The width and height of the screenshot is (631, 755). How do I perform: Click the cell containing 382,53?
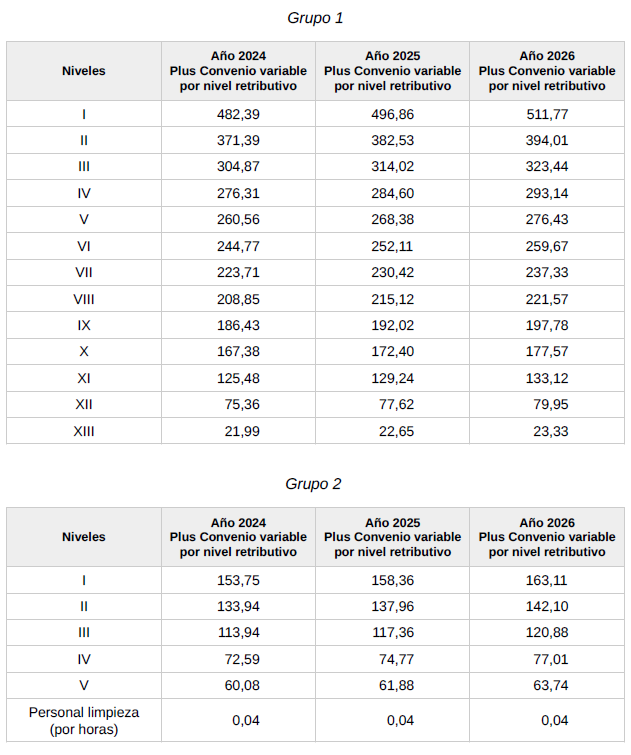393,141
